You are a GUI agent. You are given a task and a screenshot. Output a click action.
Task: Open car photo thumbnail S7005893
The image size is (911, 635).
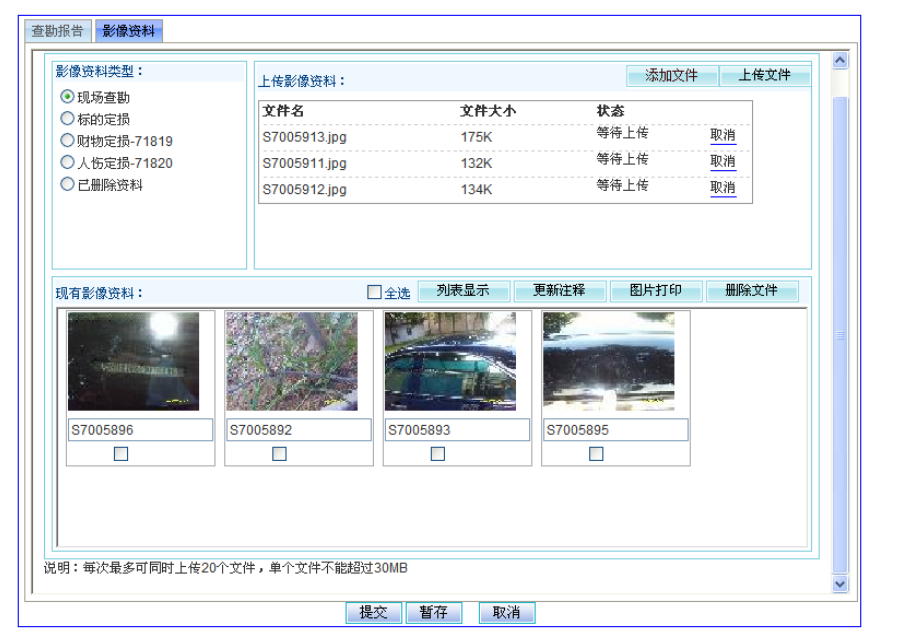(450, 361)
